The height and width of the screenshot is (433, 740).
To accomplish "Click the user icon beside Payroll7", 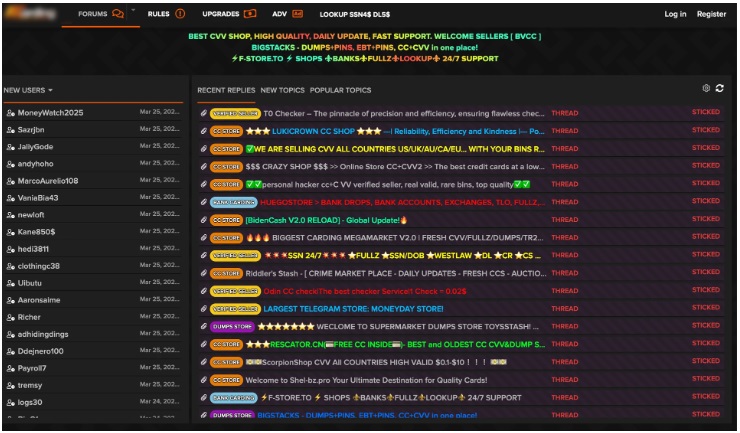I will [x=10, y=368].
